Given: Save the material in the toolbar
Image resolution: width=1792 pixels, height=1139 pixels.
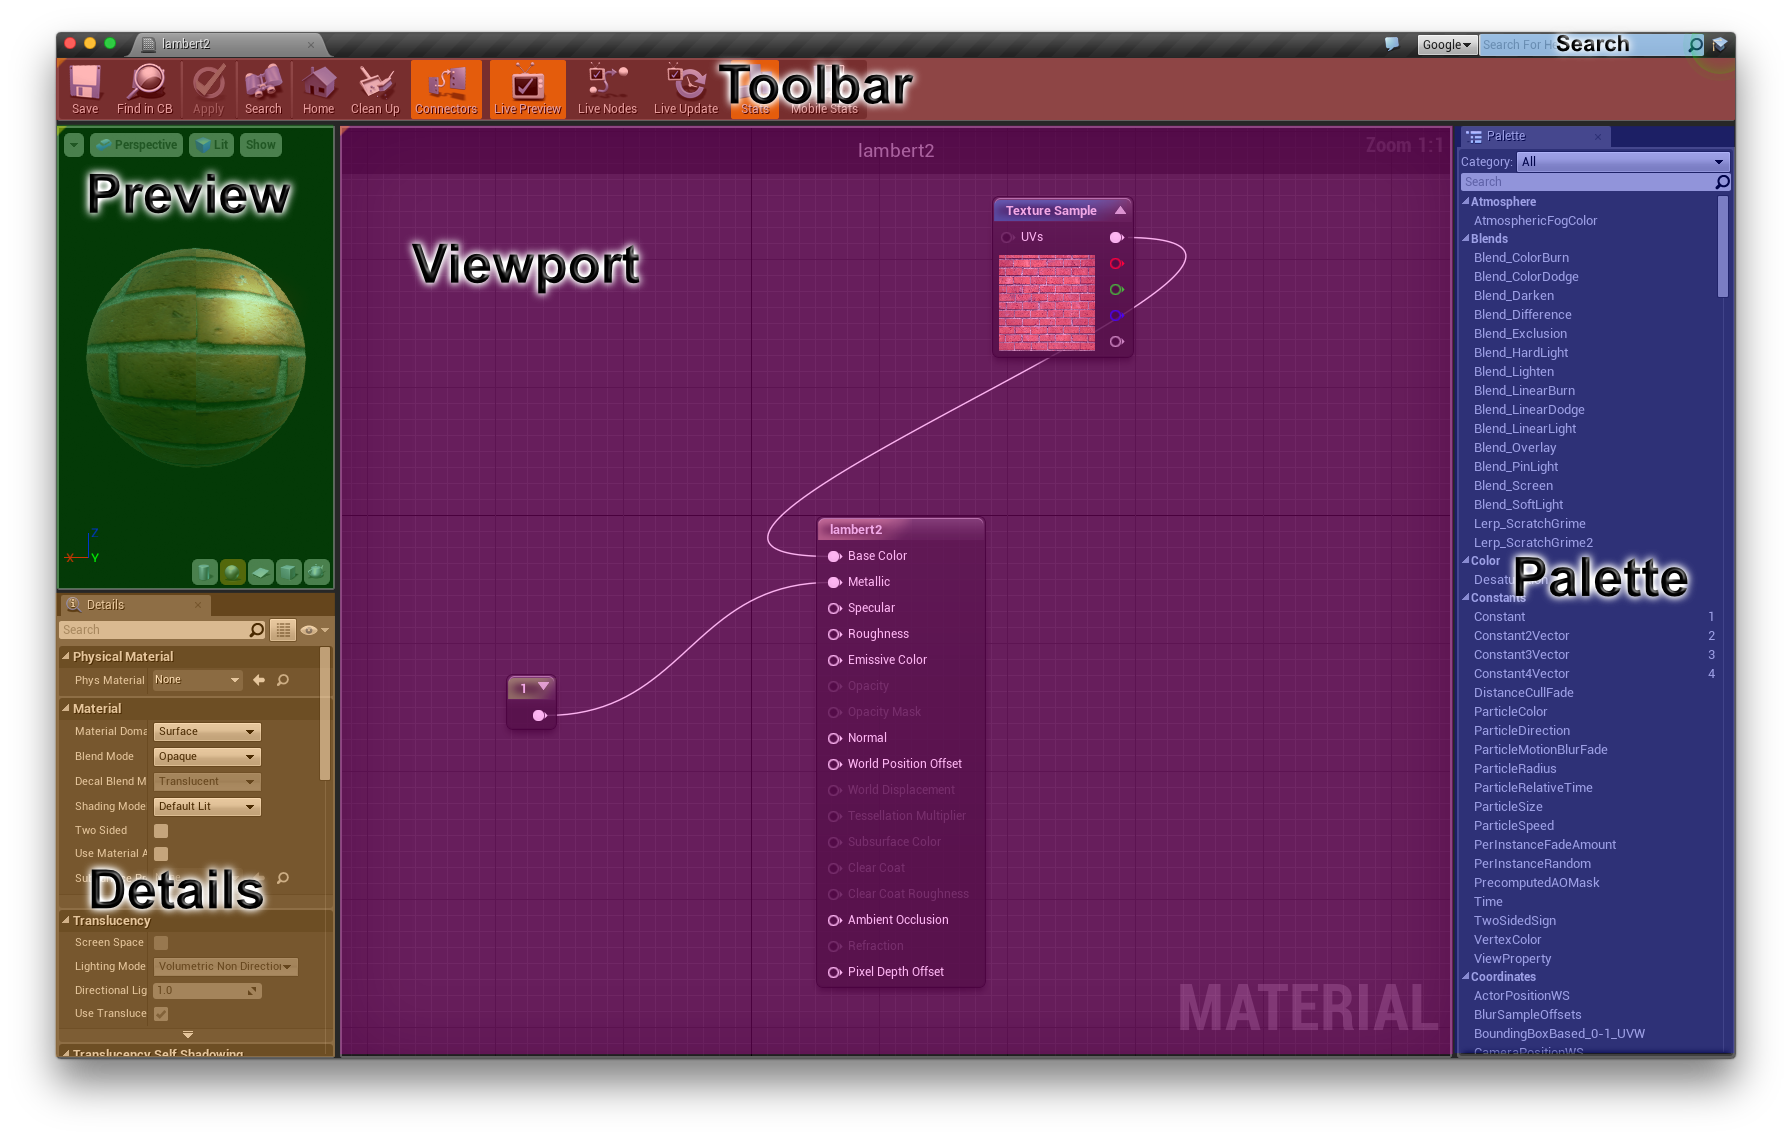Looking at the screenshot, I should tap(85, 88).
